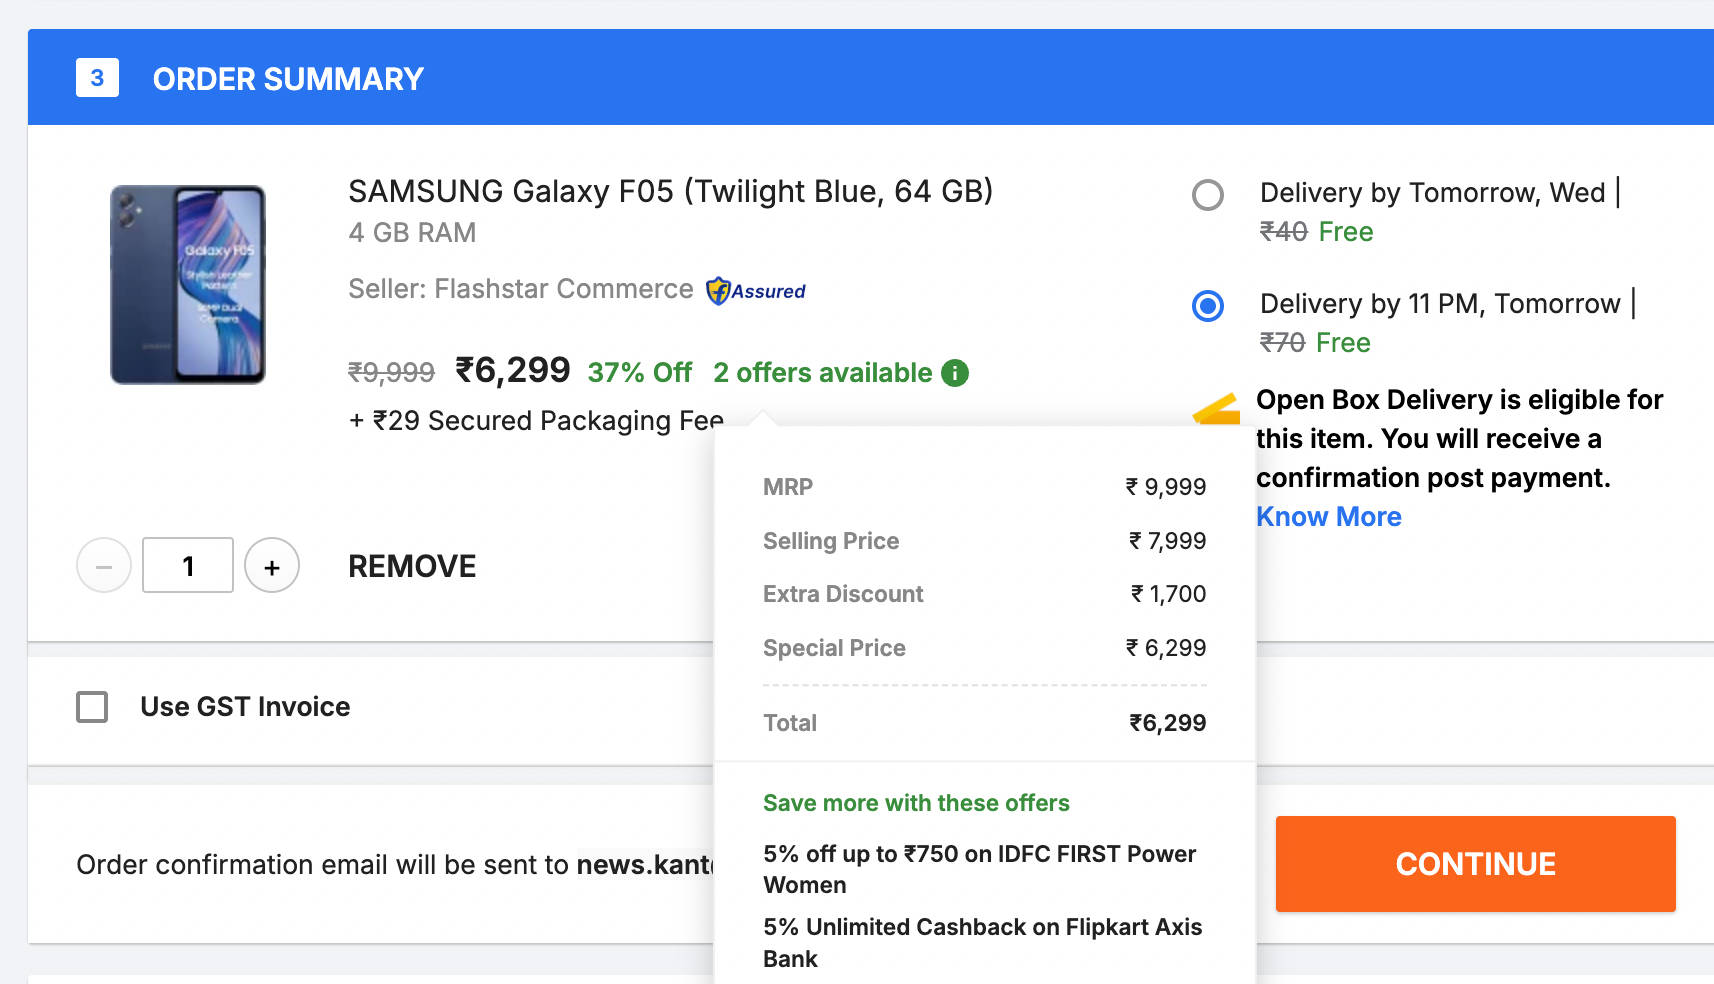Choose Delivery by 11 PM, Tomorrow option

coord(1208,306)
